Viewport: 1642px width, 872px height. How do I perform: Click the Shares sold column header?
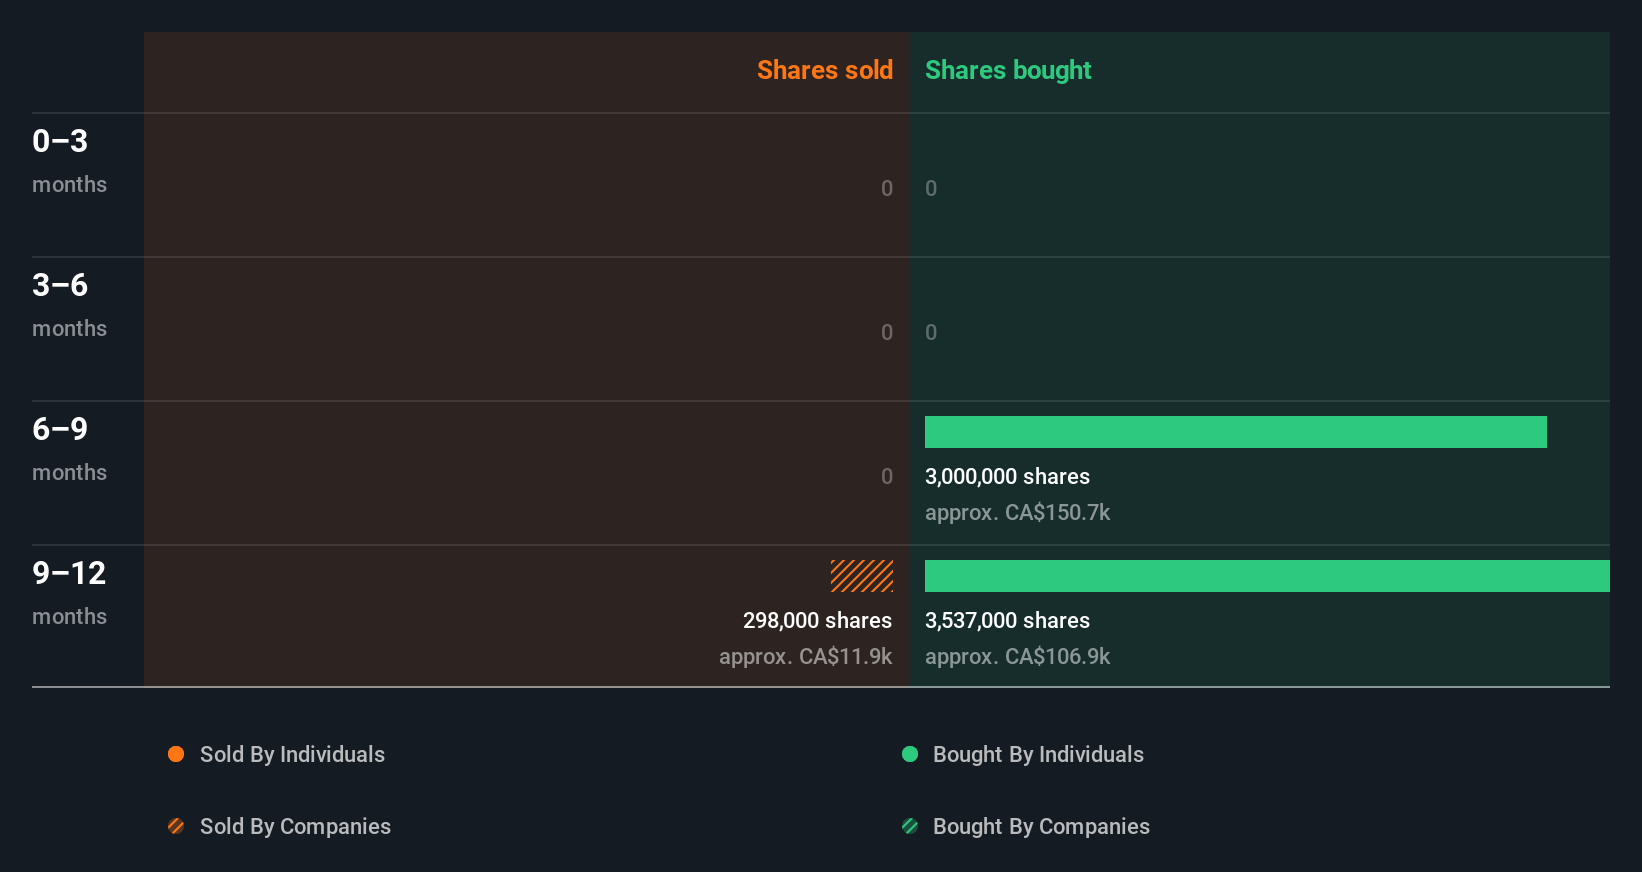tap(824, 70)
